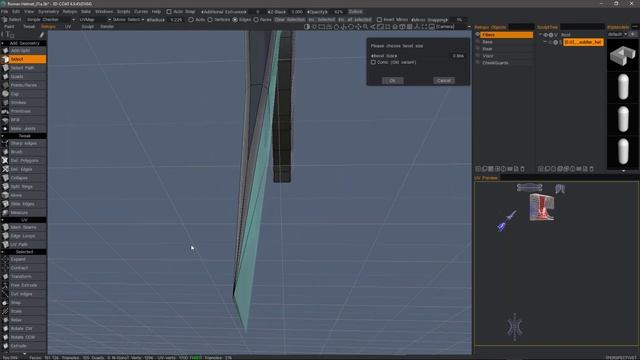Select the Edge Loops UV tool
Viewport: 640px width, 360px height.
click(x=24, y=236)
